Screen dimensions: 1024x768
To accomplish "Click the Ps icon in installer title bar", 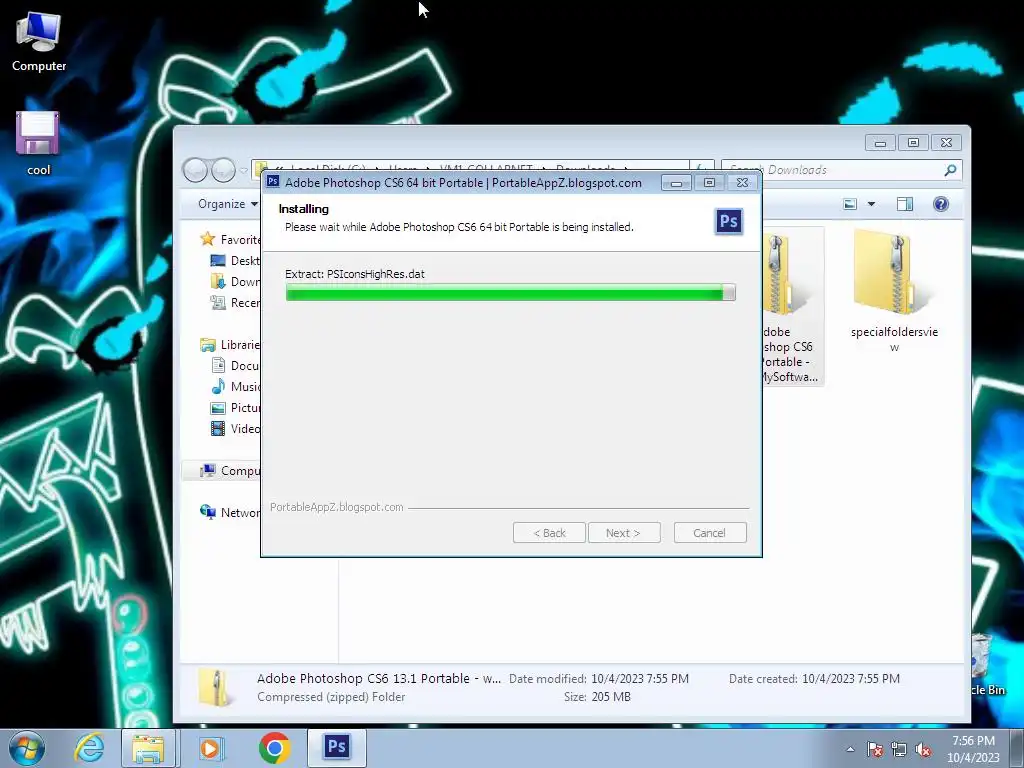I will click(x=273, y=182).
